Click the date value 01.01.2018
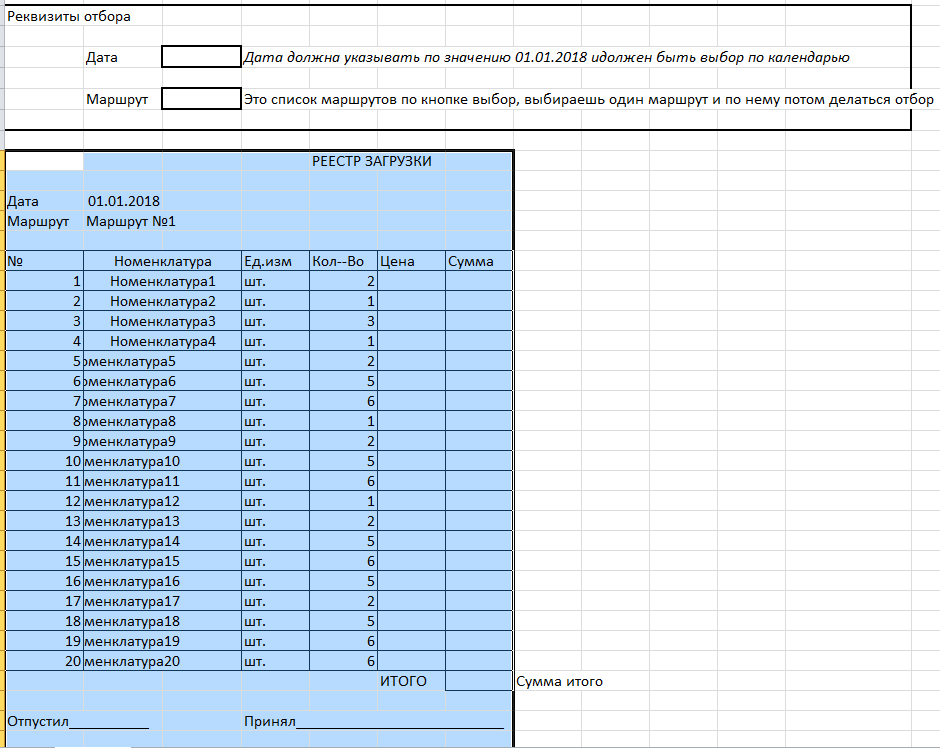Viewport: 940px width, 748px height. (x=124, y=201)
